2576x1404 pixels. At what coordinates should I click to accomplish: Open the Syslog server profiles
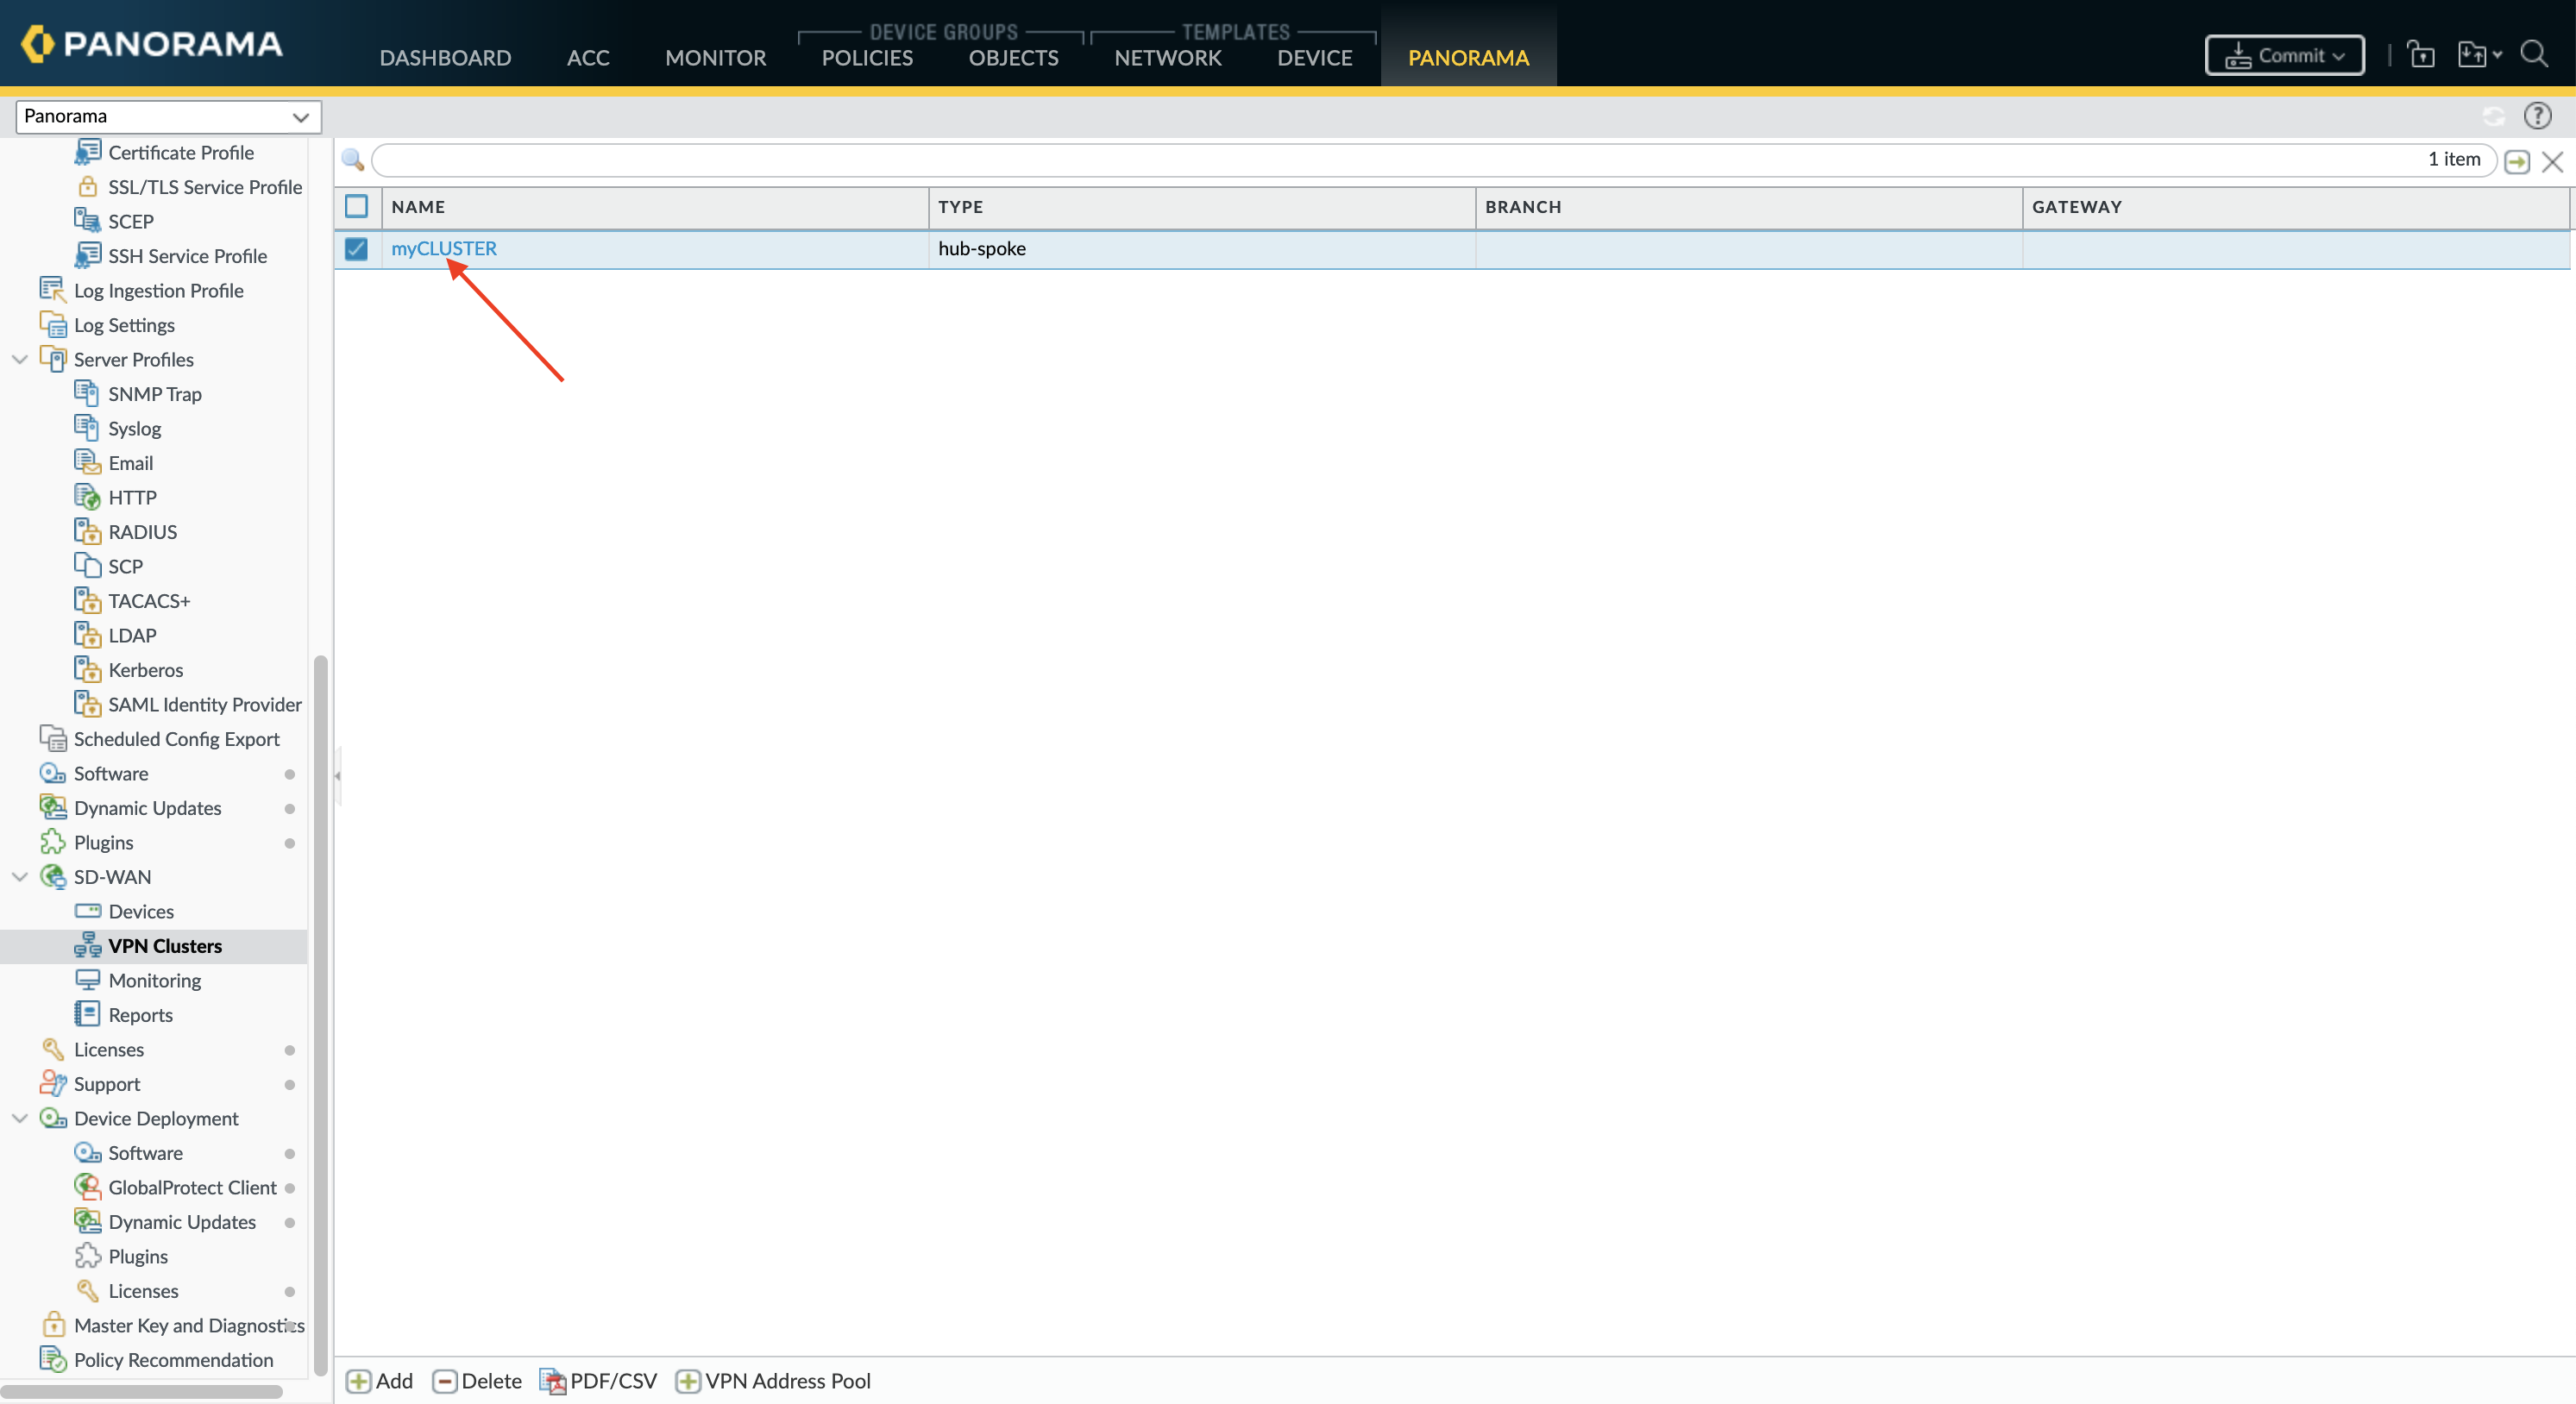[135, 427]
